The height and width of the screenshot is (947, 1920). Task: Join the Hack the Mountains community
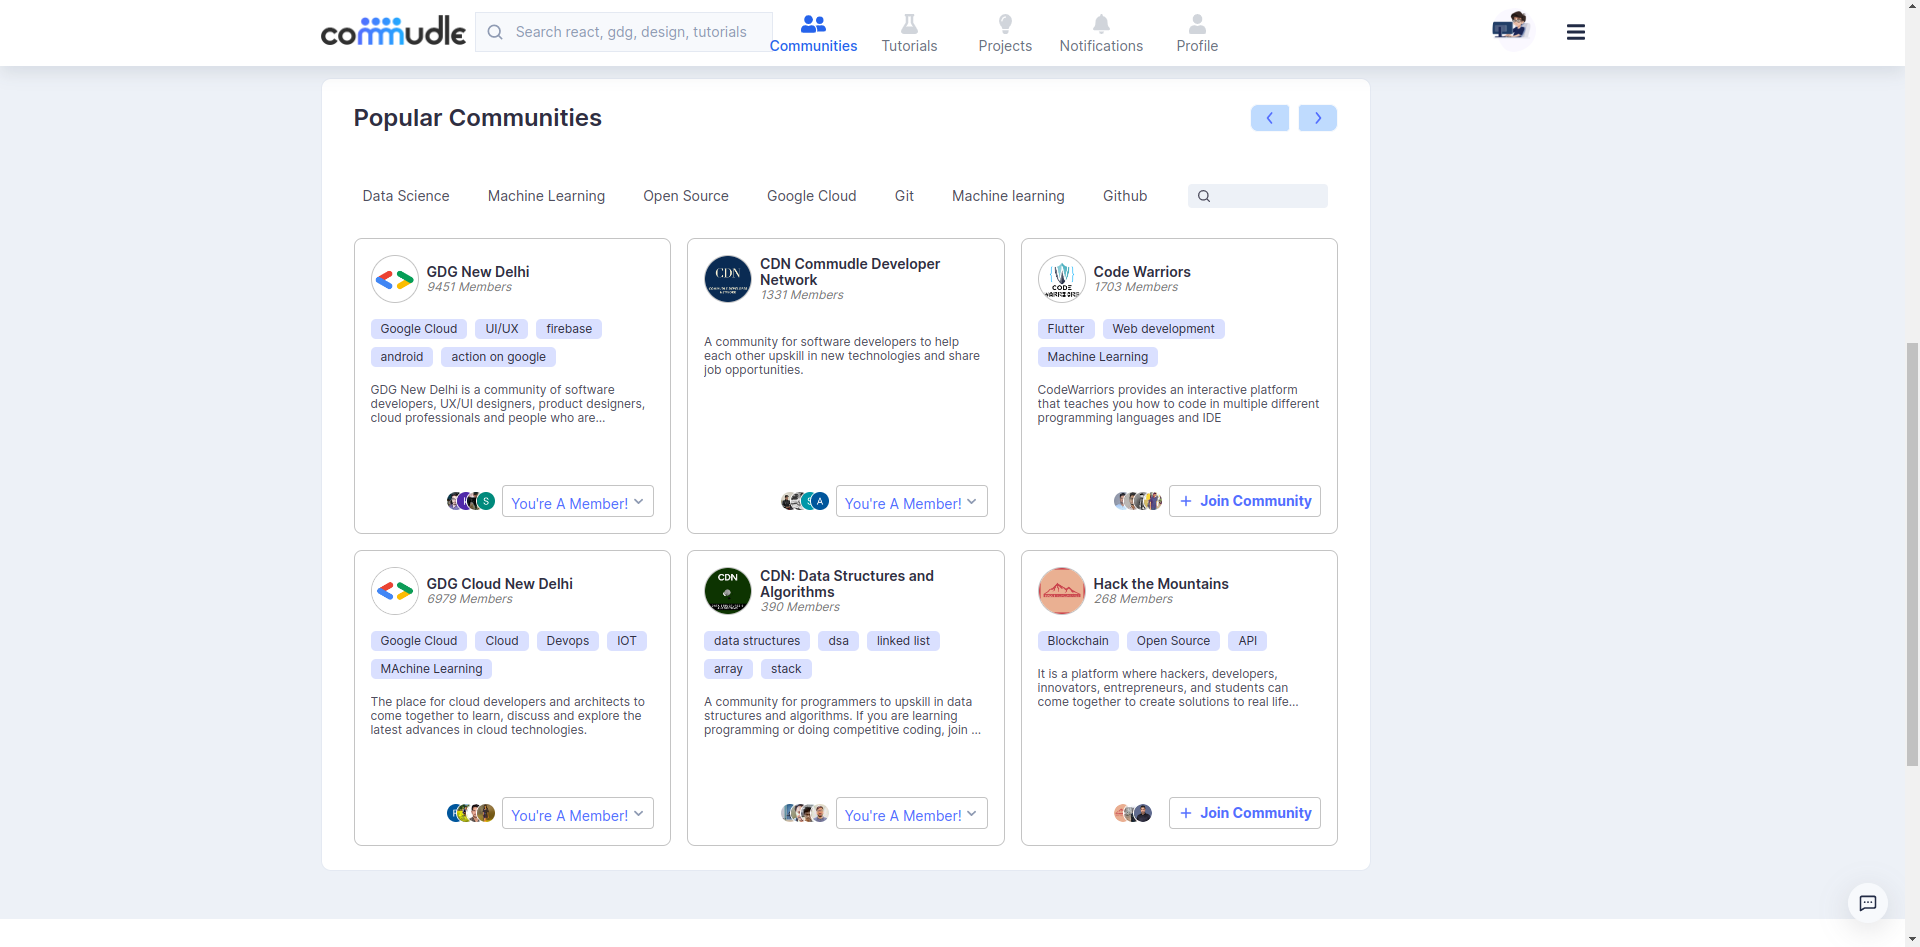coord(1245,813)
